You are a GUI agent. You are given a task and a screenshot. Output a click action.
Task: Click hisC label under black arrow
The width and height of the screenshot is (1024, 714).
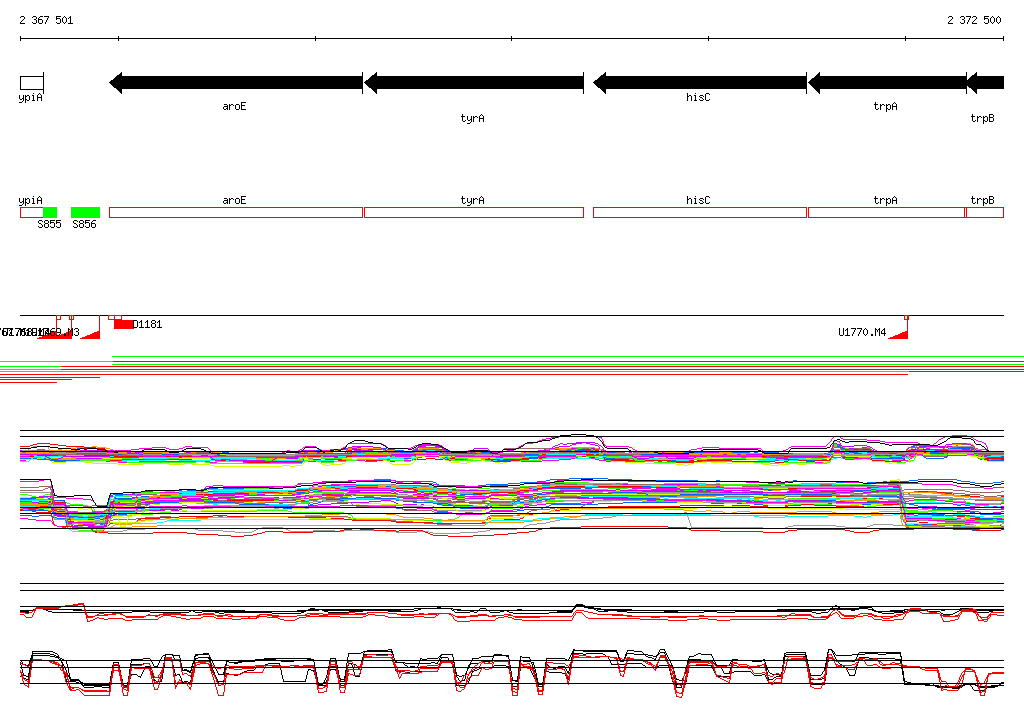698,97
